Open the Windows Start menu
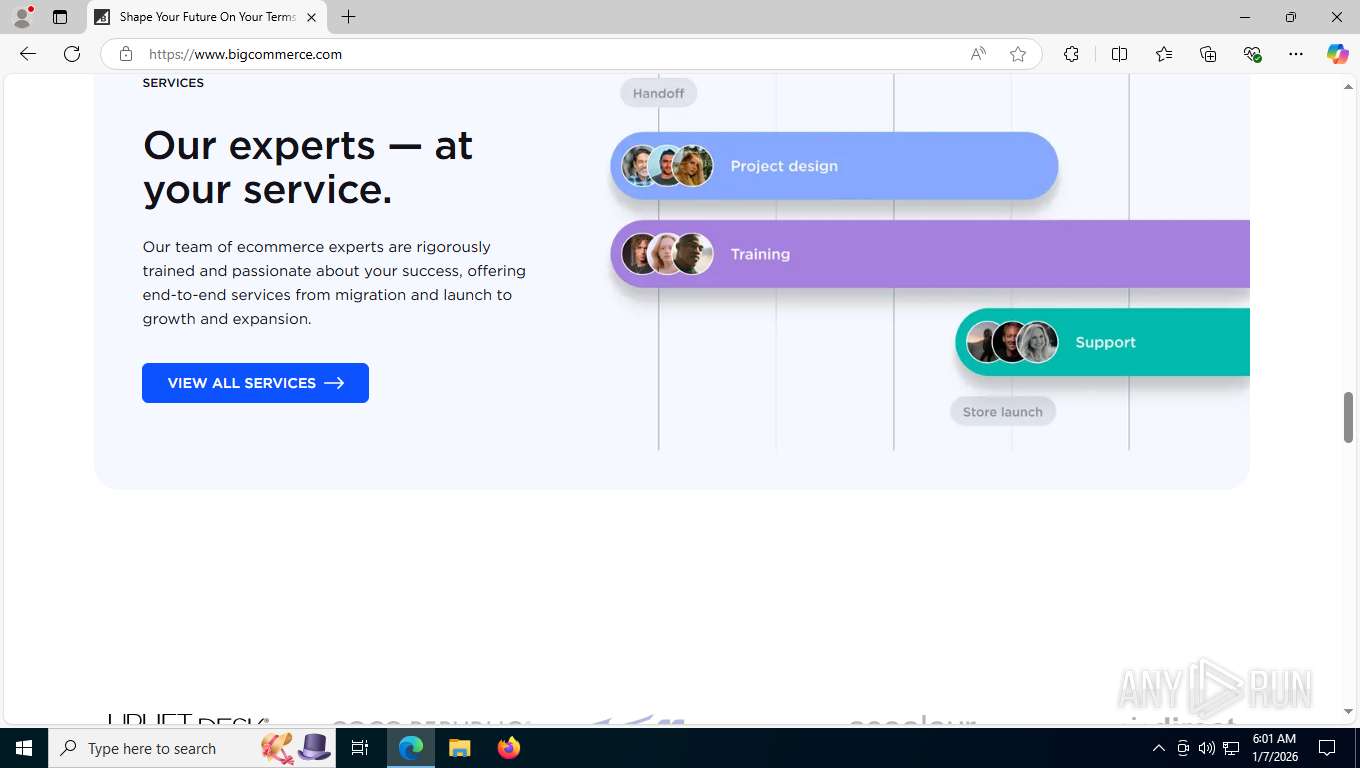This screenshot has height=768, width=1360. [24, 748]
